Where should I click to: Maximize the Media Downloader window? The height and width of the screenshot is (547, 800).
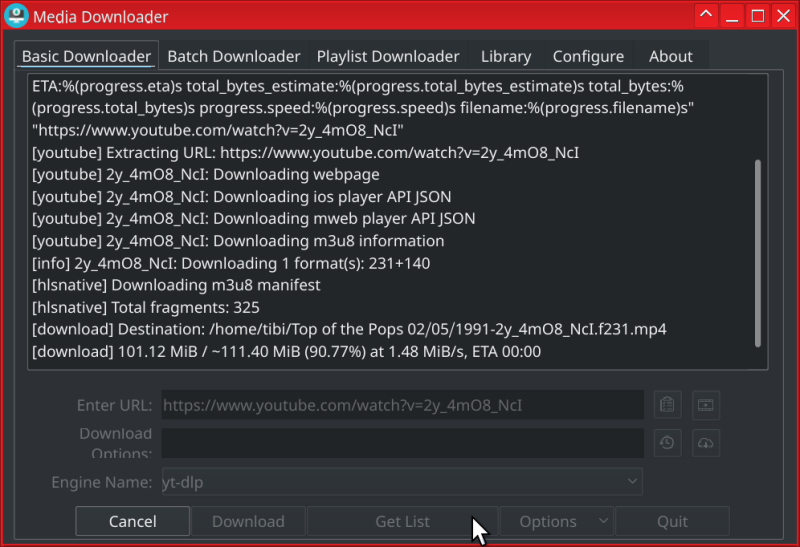point(758,15)
